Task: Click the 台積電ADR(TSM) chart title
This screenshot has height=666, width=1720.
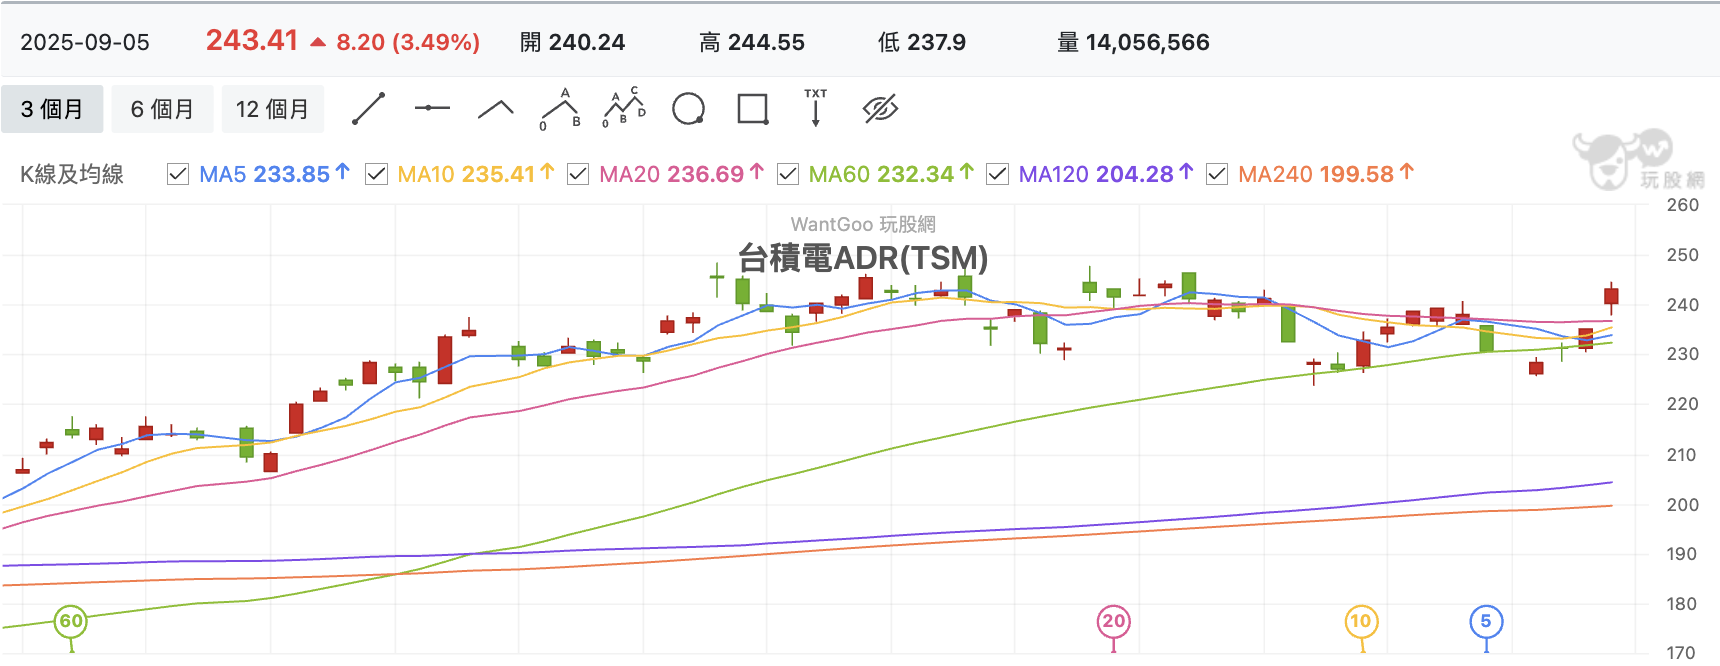Action: (x=863, y=258)
